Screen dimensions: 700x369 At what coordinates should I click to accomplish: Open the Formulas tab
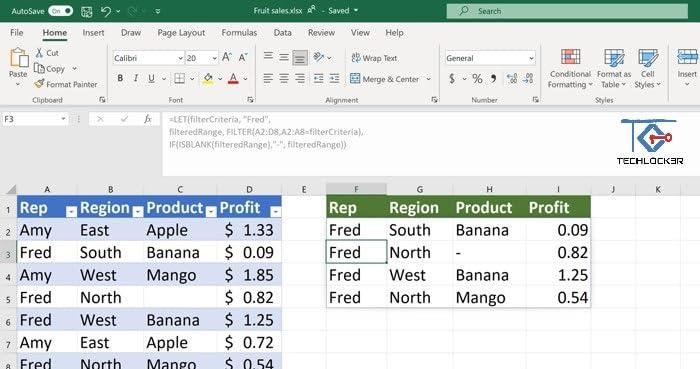click(239, 33)
